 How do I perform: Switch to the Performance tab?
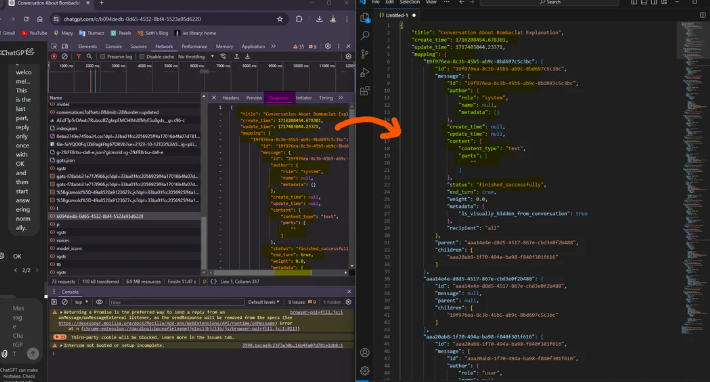coord(194,46)
